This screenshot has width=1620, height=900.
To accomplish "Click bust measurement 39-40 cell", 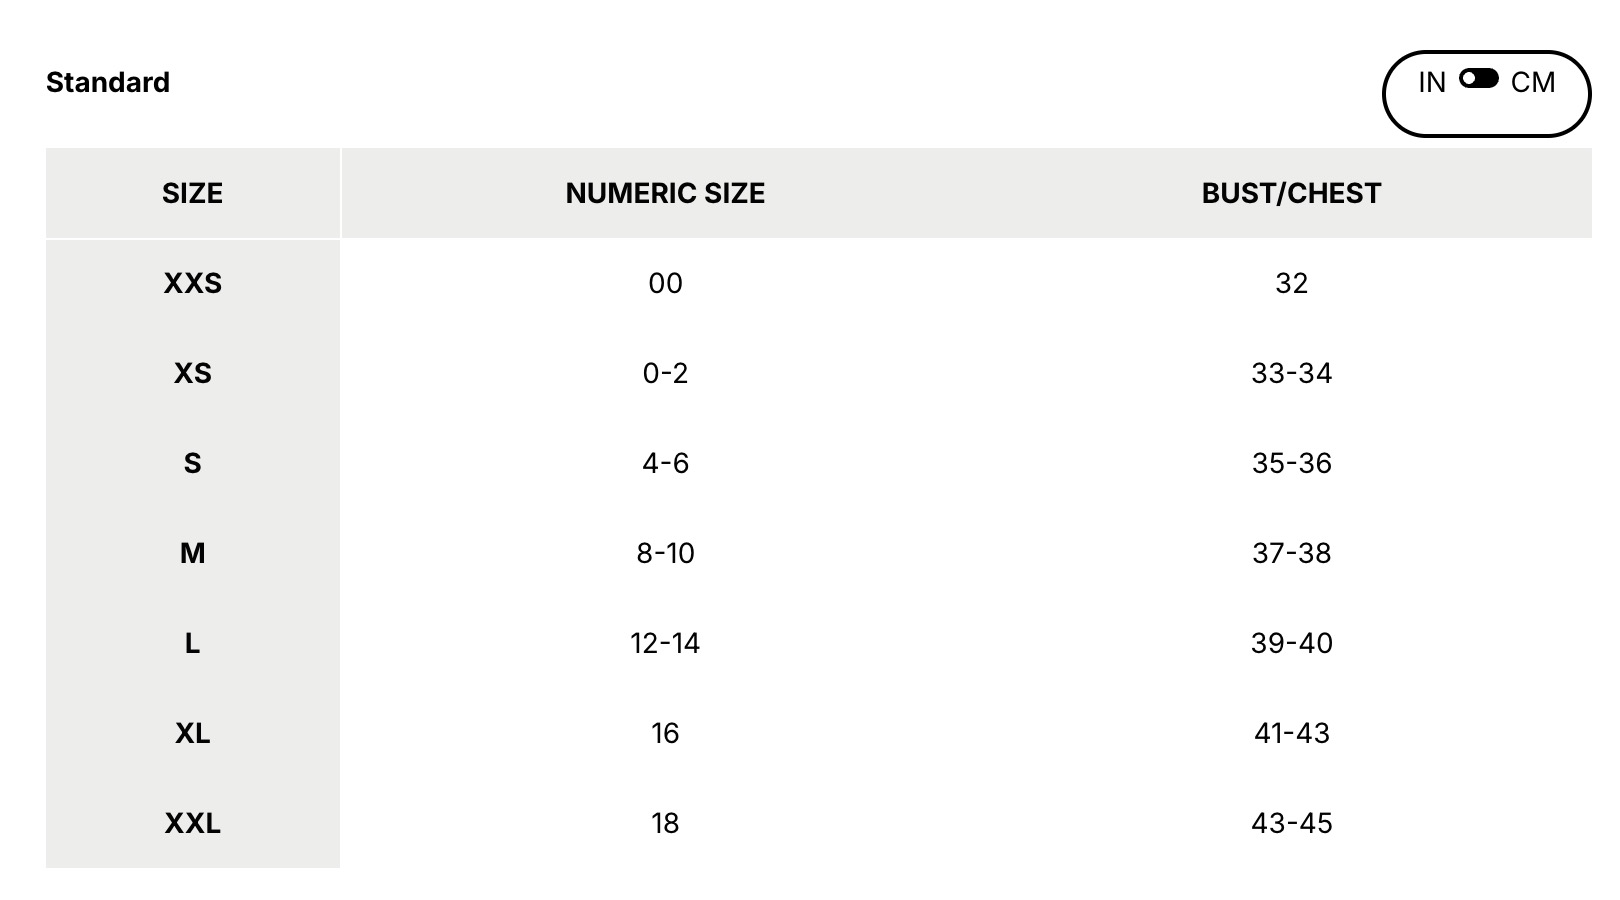I will (1291, 643).
